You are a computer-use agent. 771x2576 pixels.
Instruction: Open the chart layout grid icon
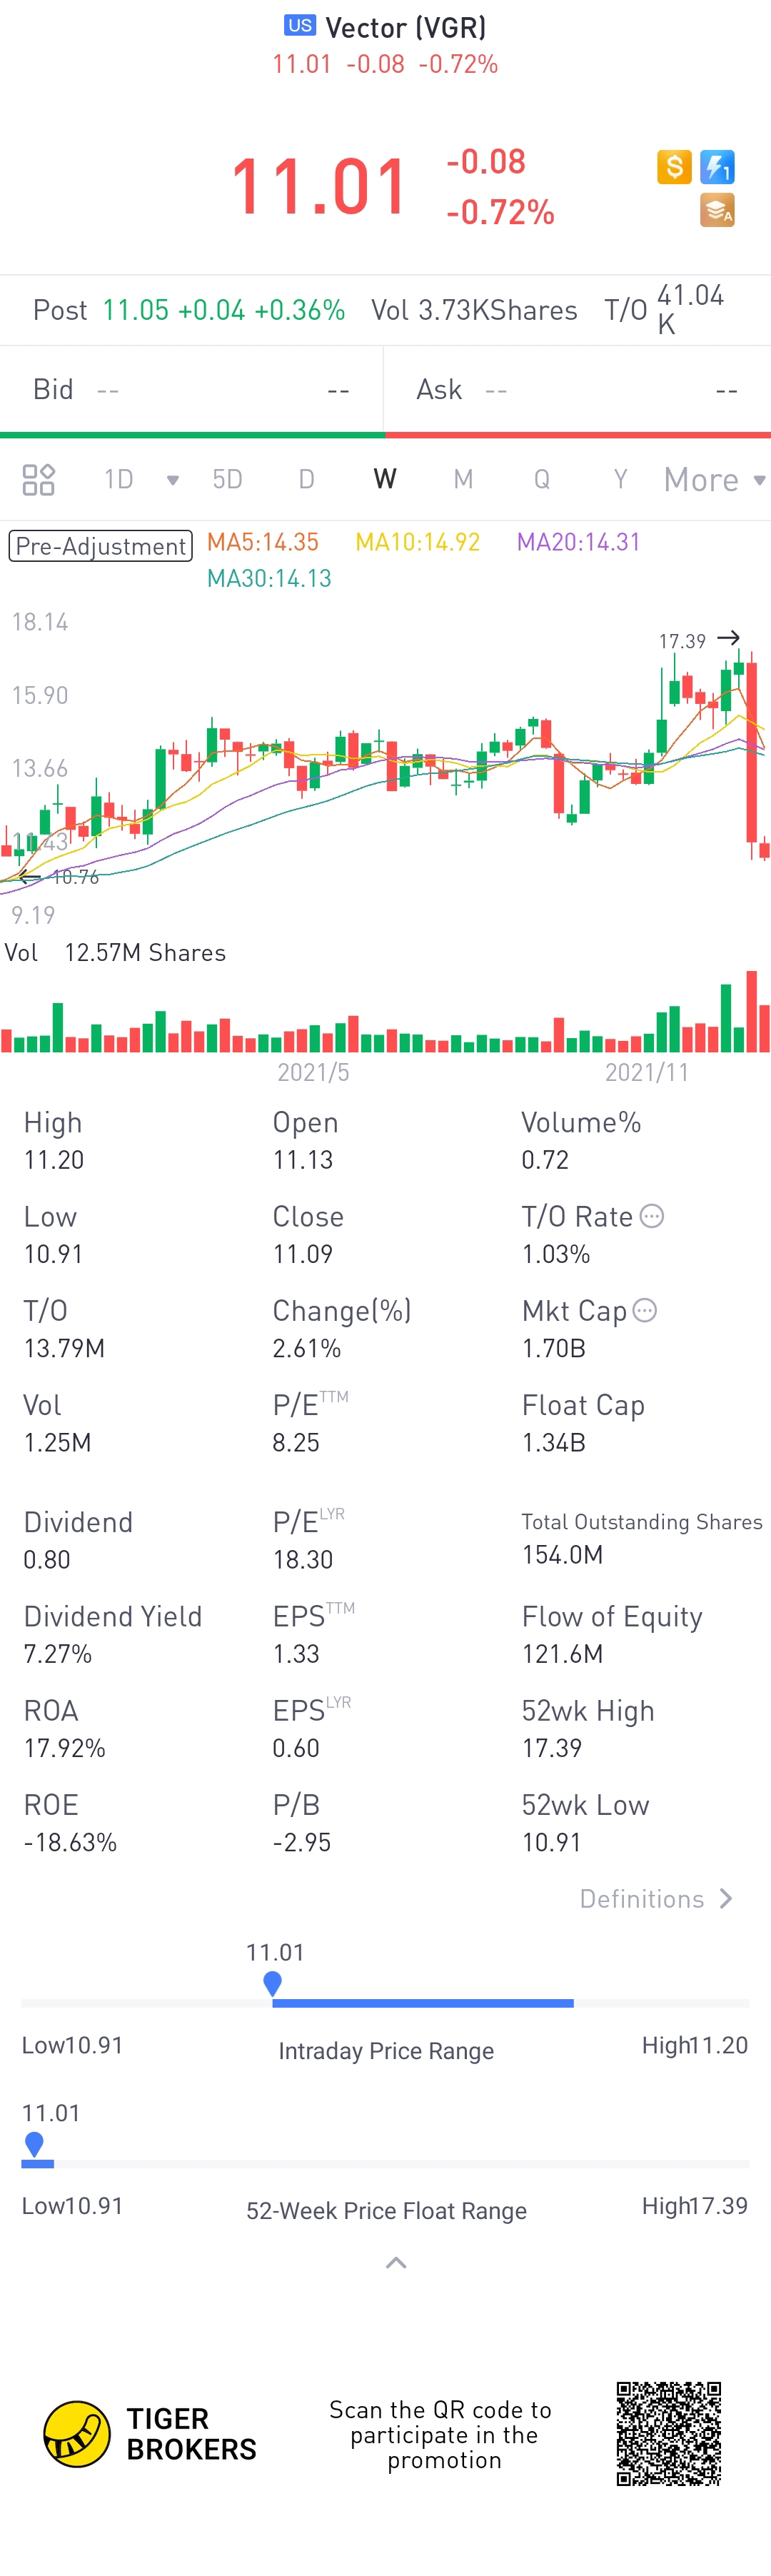38,480
